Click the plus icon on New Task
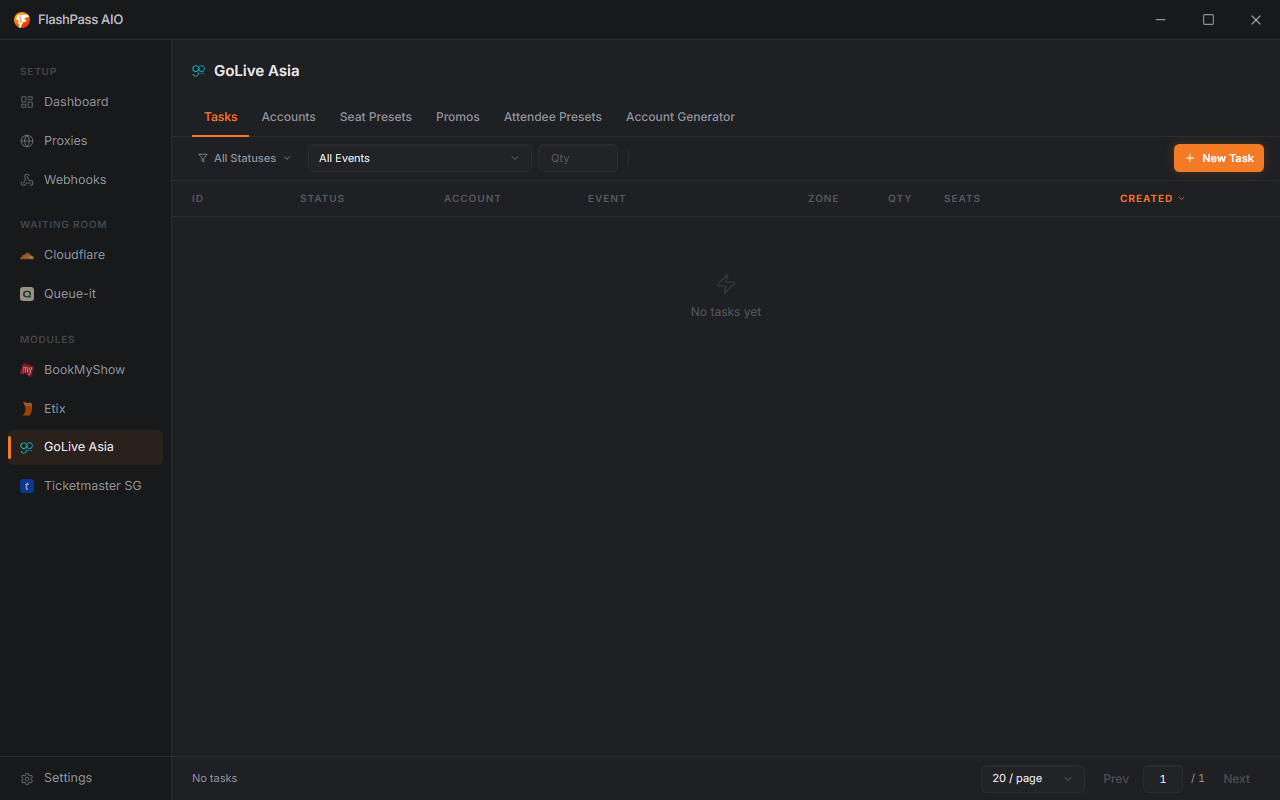The image size is (1280, 800). 1190,158
